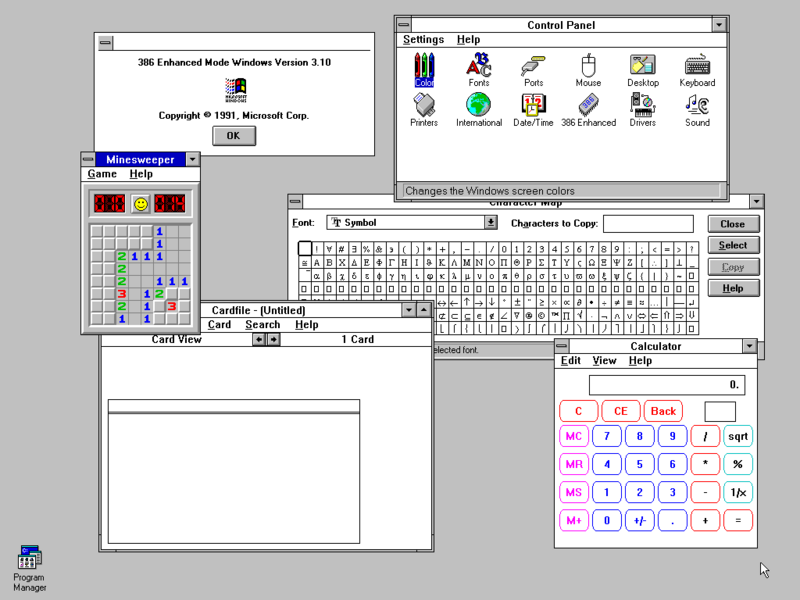Click the Back button on Calculator
This screenshot has width=800, height=600.
pyautogui.click(x=663, y=411)
